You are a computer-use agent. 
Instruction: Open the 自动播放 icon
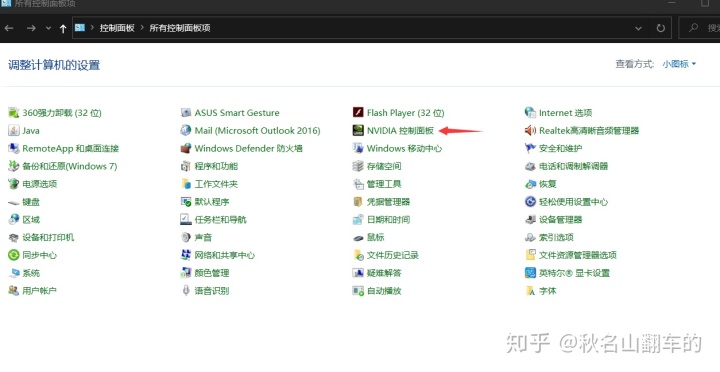(x=358, y=291)
